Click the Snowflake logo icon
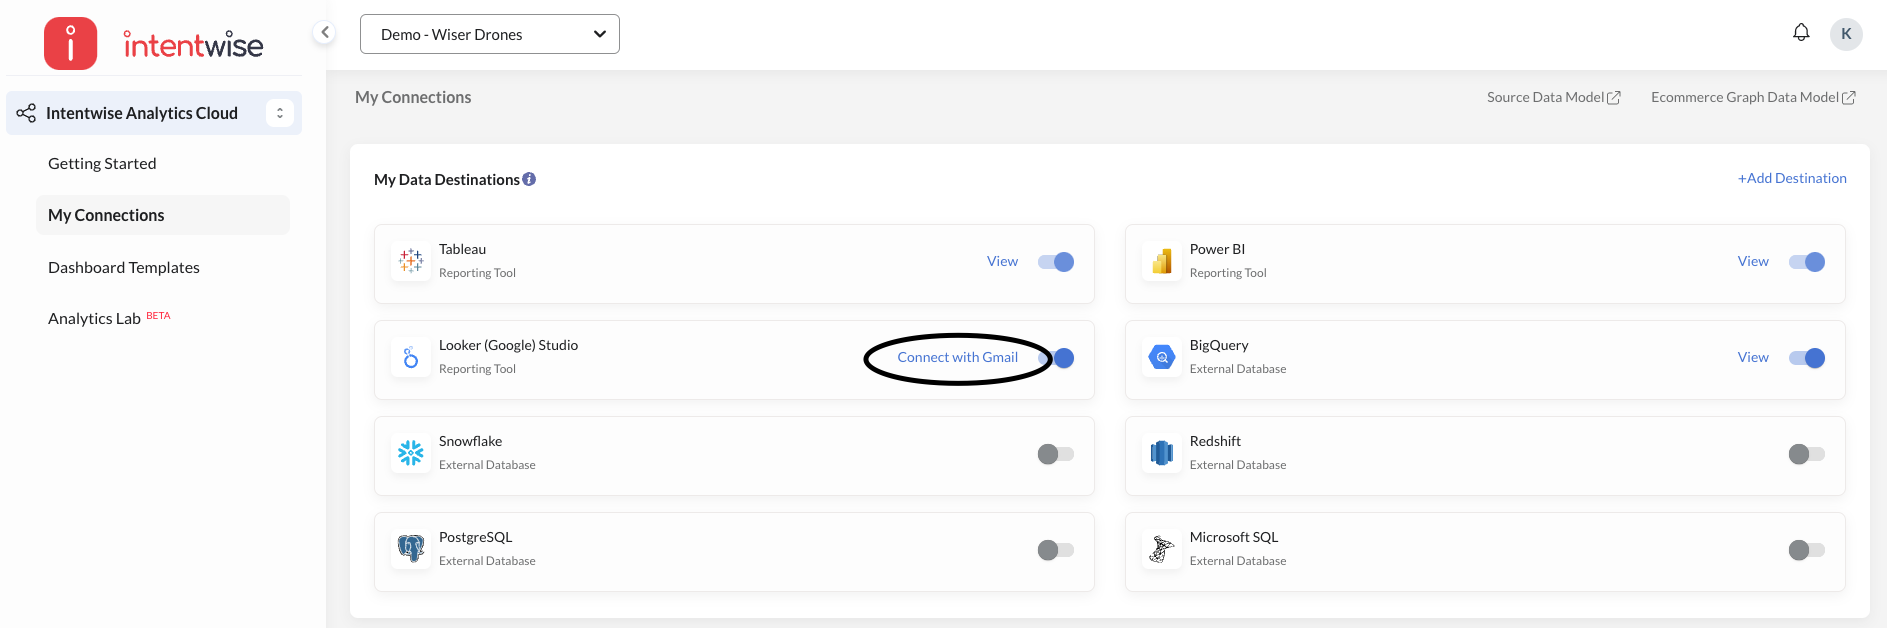1887x628 pixels. tap(411, 453)
